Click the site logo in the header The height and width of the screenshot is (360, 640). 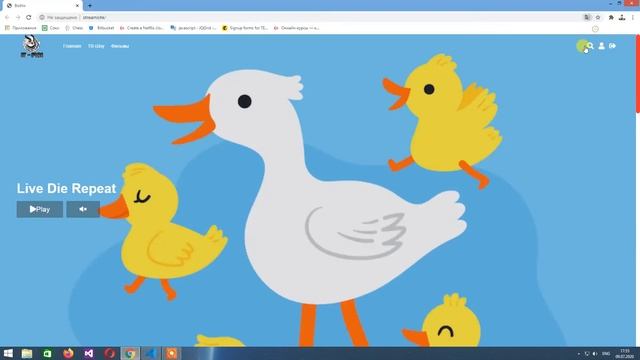(x=32, y=47)
